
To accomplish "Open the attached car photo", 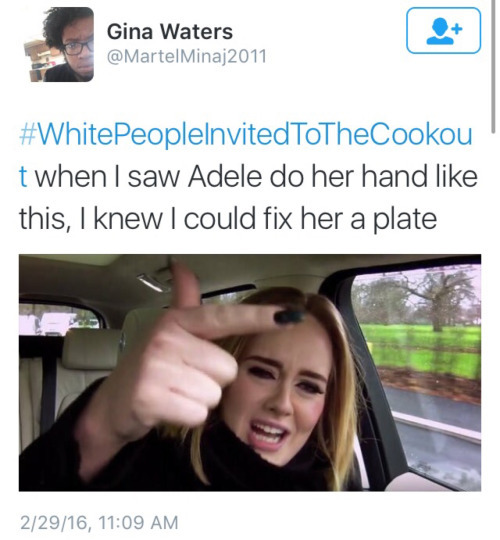I will point(250,373).
